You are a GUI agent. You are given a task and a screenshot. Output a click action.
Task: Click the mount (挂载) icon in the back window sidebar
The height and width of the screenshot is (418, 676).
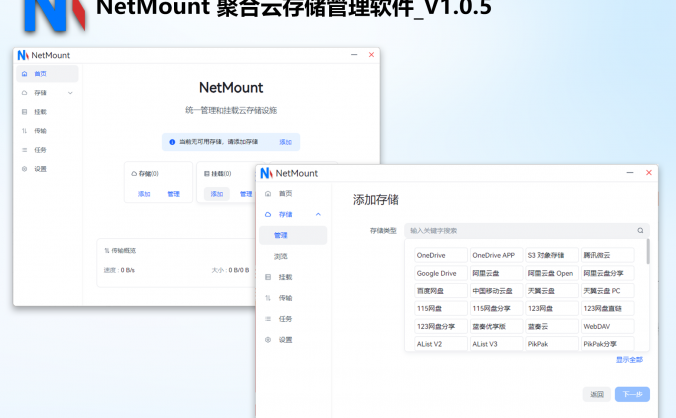pos(25,112)
